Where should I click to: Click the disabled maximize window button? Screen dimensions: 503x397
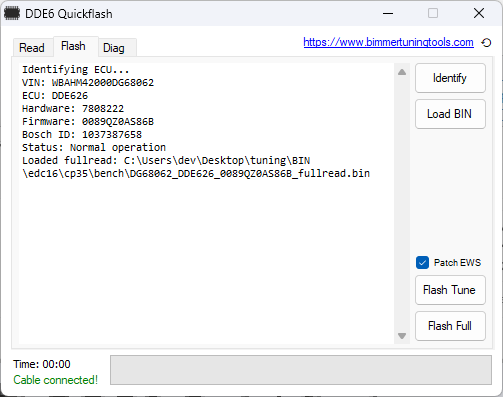tap(433, 14)
